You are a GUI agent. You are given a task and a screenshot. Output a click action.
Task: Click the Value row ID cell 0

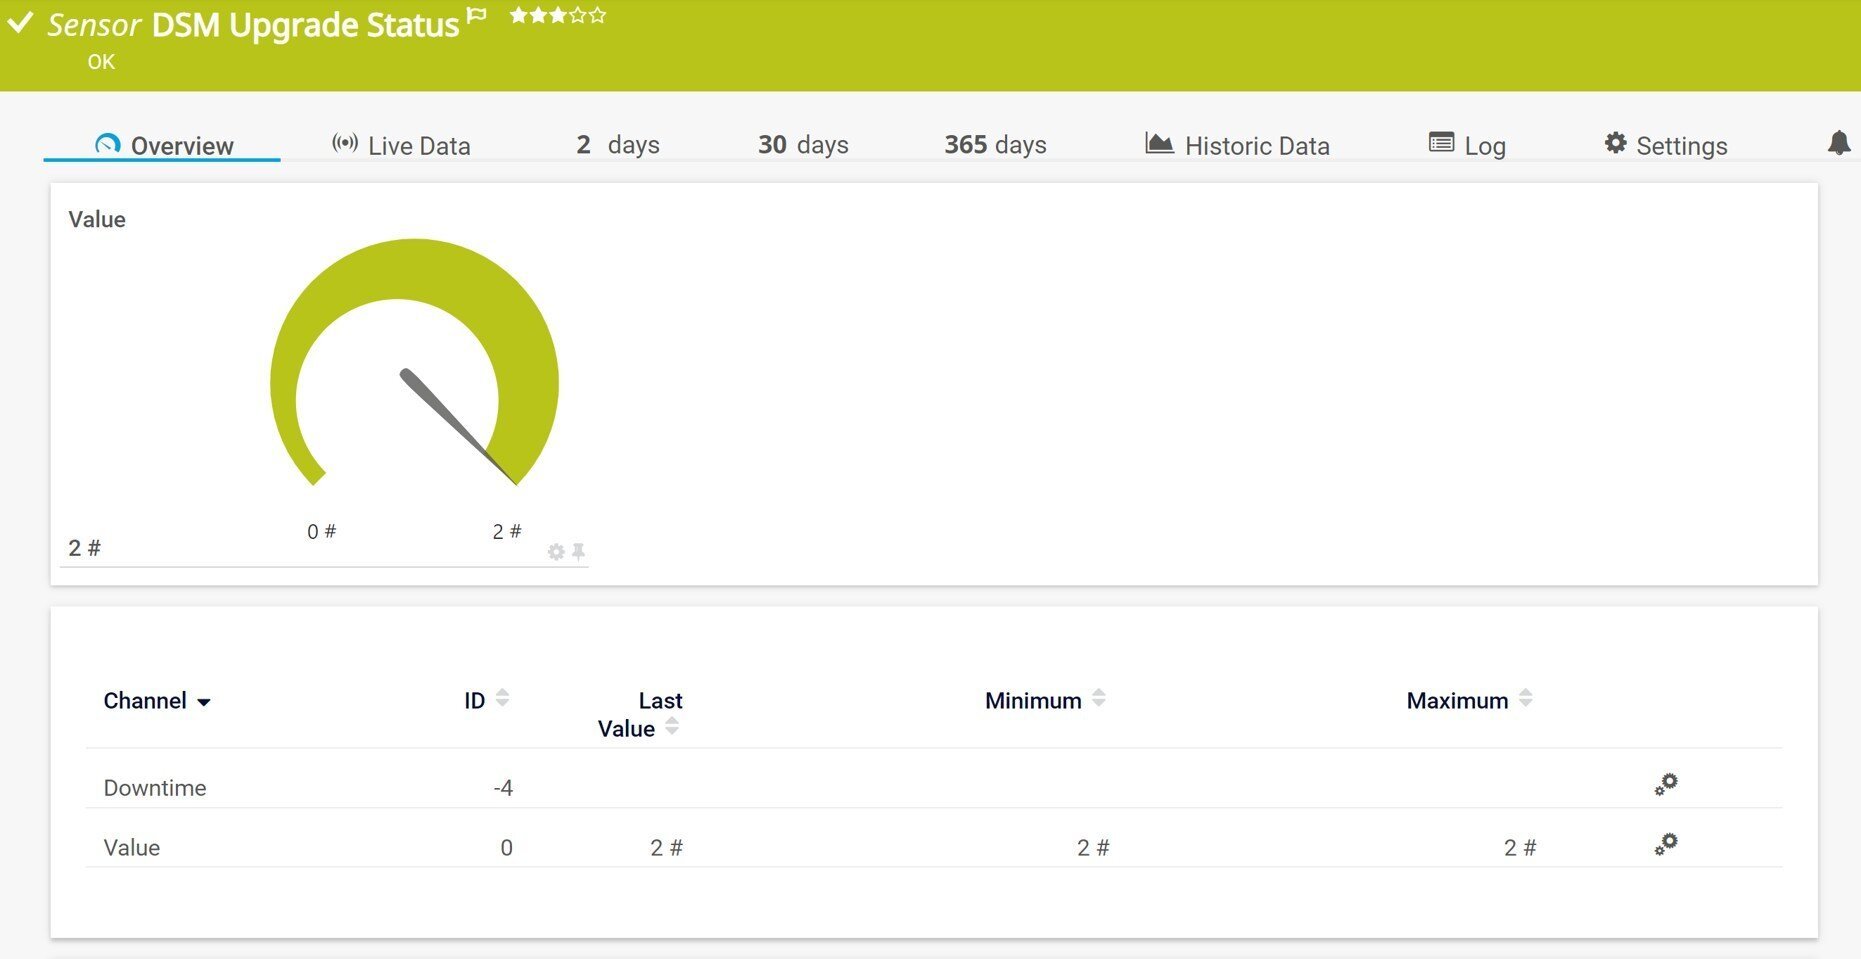click(x=506, y=848)
